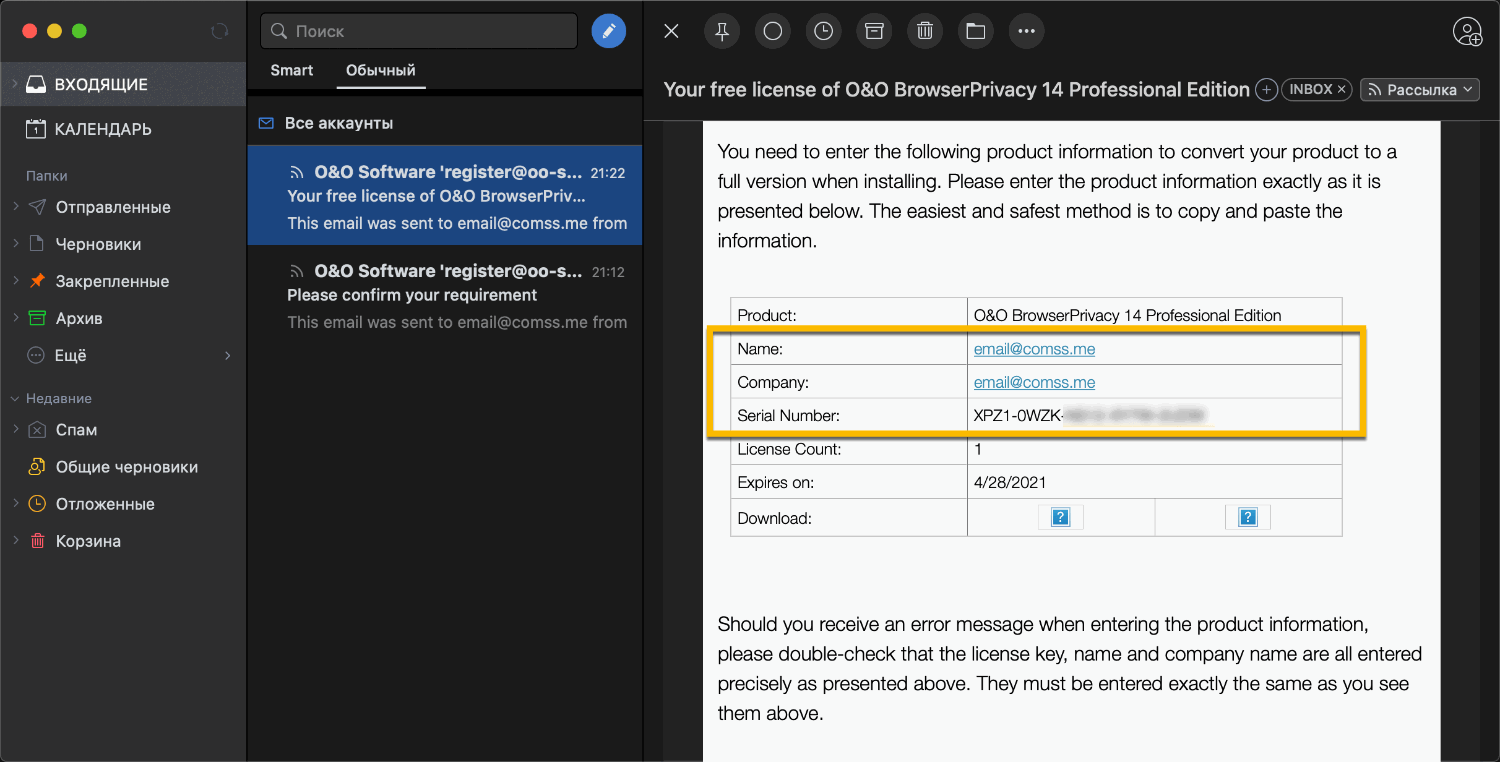Screen dimensions: 1500x762
Task: Snooze email using the clock icon
Action: coord(823,31)
